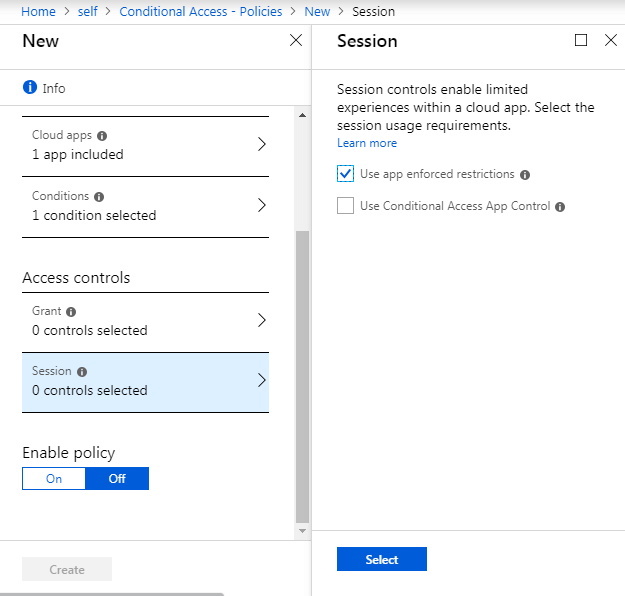Click the blue Info icon in New panel
This screenshot has width=625, height=596.
click(30, 88)
